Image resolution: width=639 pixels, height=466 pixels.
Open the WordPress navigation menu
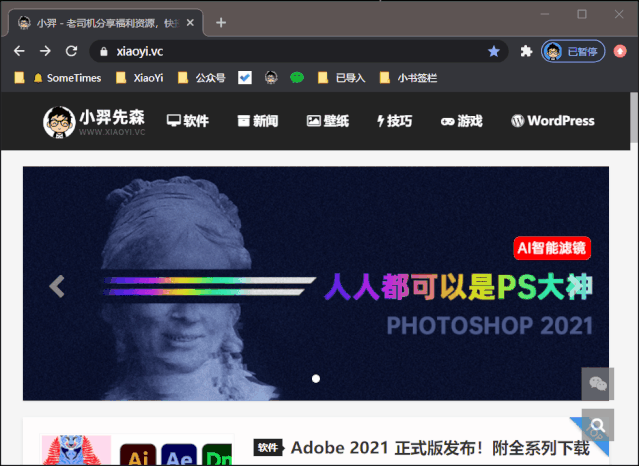point(553,121)
